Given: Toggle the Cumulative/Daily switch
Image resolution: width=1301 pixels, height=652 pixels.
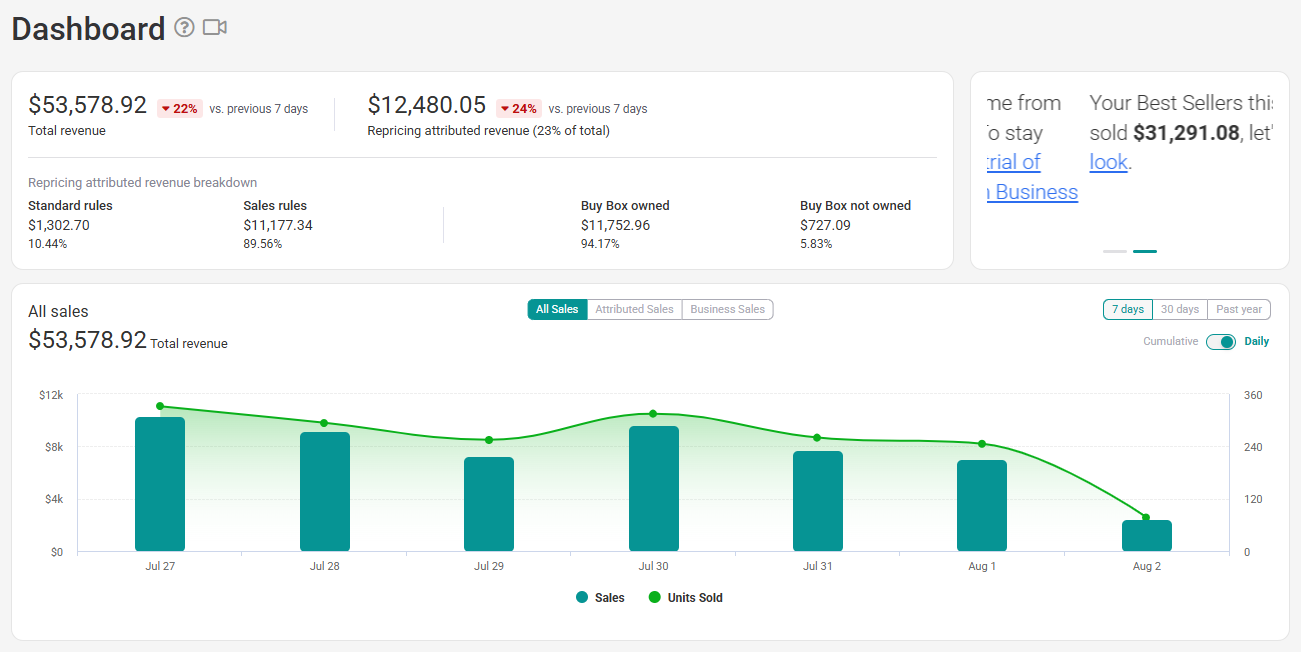Looking at the screenshot, I should (1221, 342).
